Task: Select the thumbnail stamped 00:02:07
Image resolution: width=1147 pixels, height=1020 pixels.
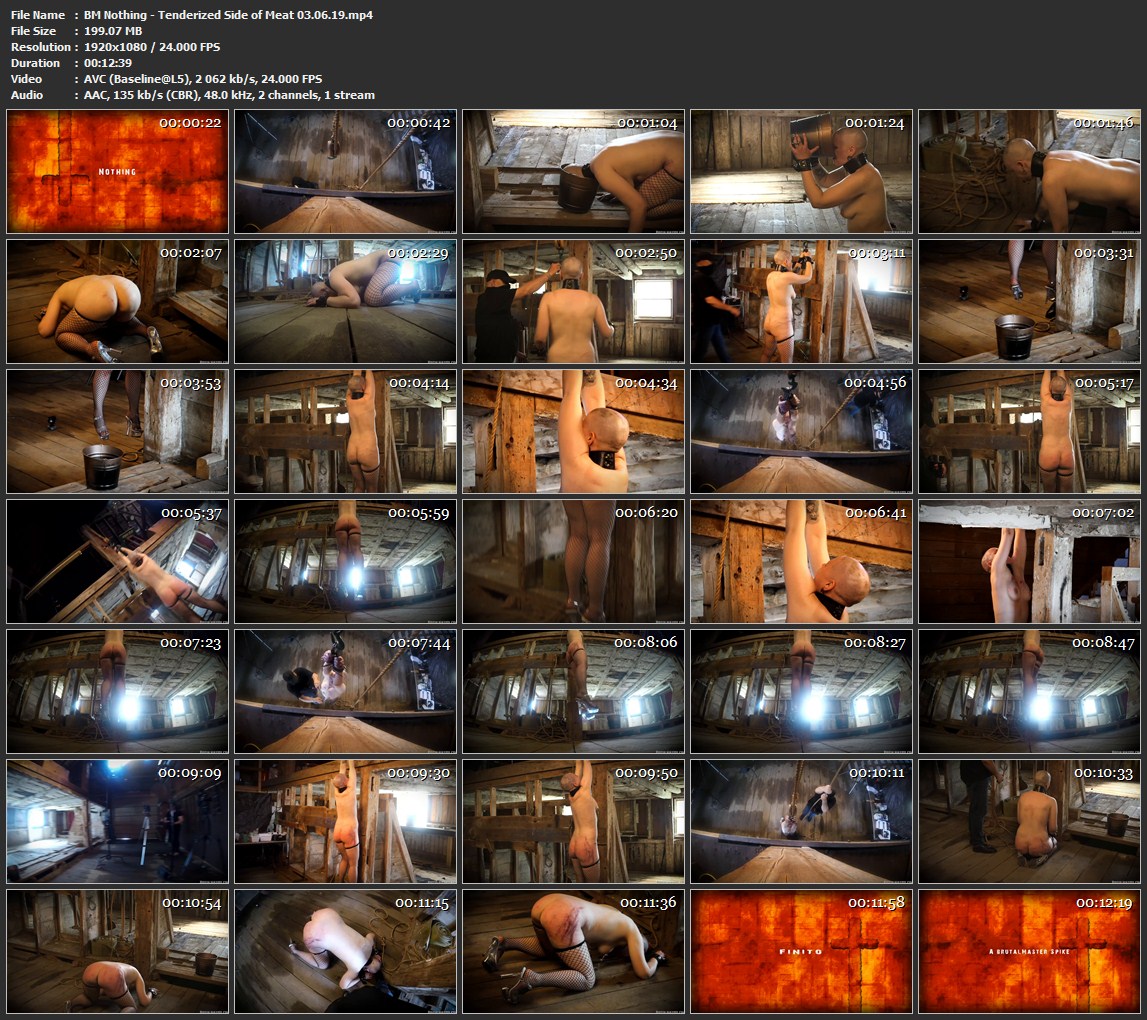Action: 117,301
